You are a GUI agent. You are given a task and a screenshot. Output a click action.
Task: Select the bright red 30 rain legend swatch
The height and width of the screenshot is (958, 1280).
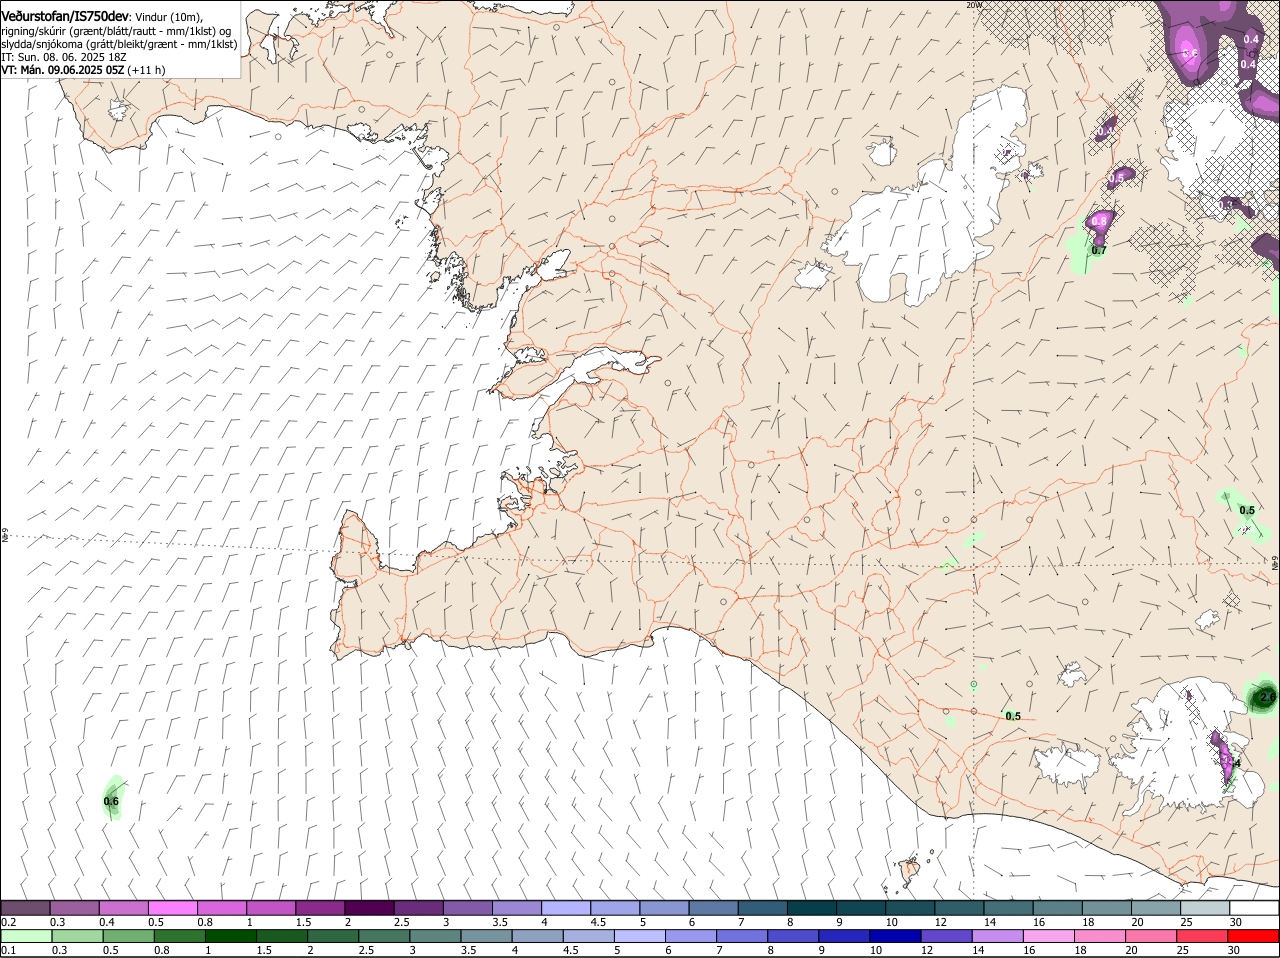pos(1254,936)
